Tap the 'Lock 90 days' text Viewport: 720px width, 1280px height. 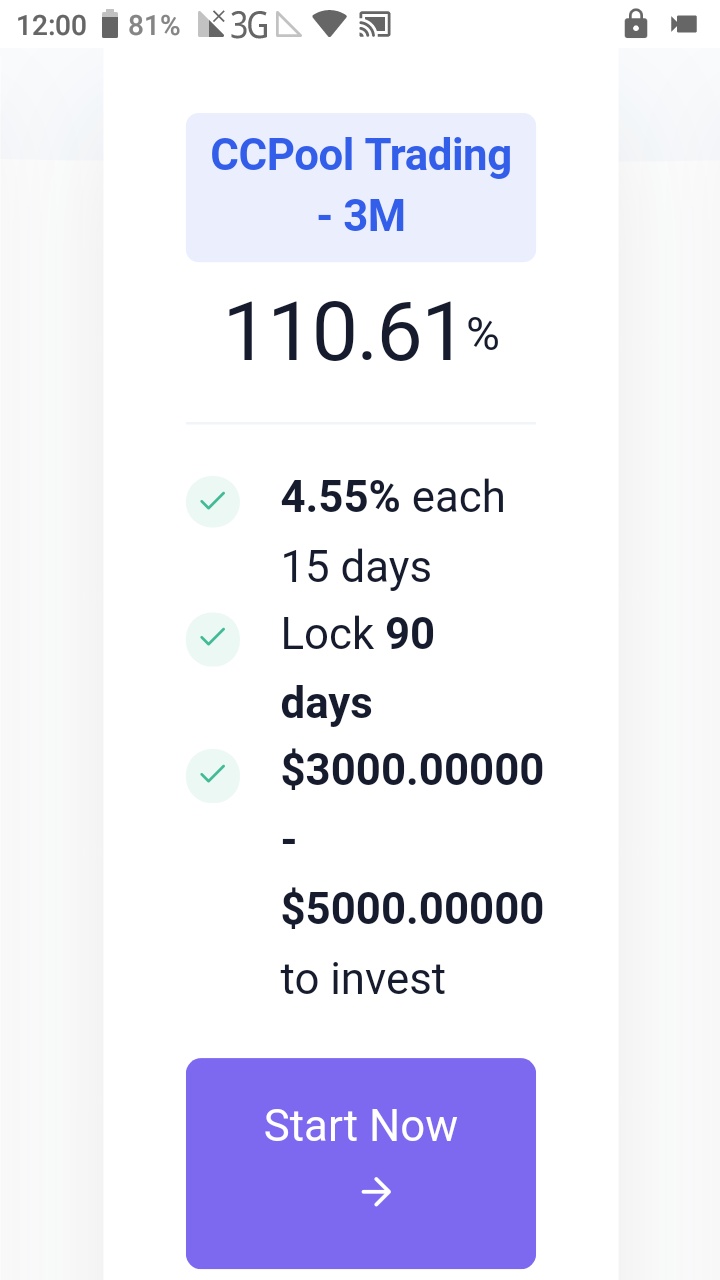coord(357,668)
